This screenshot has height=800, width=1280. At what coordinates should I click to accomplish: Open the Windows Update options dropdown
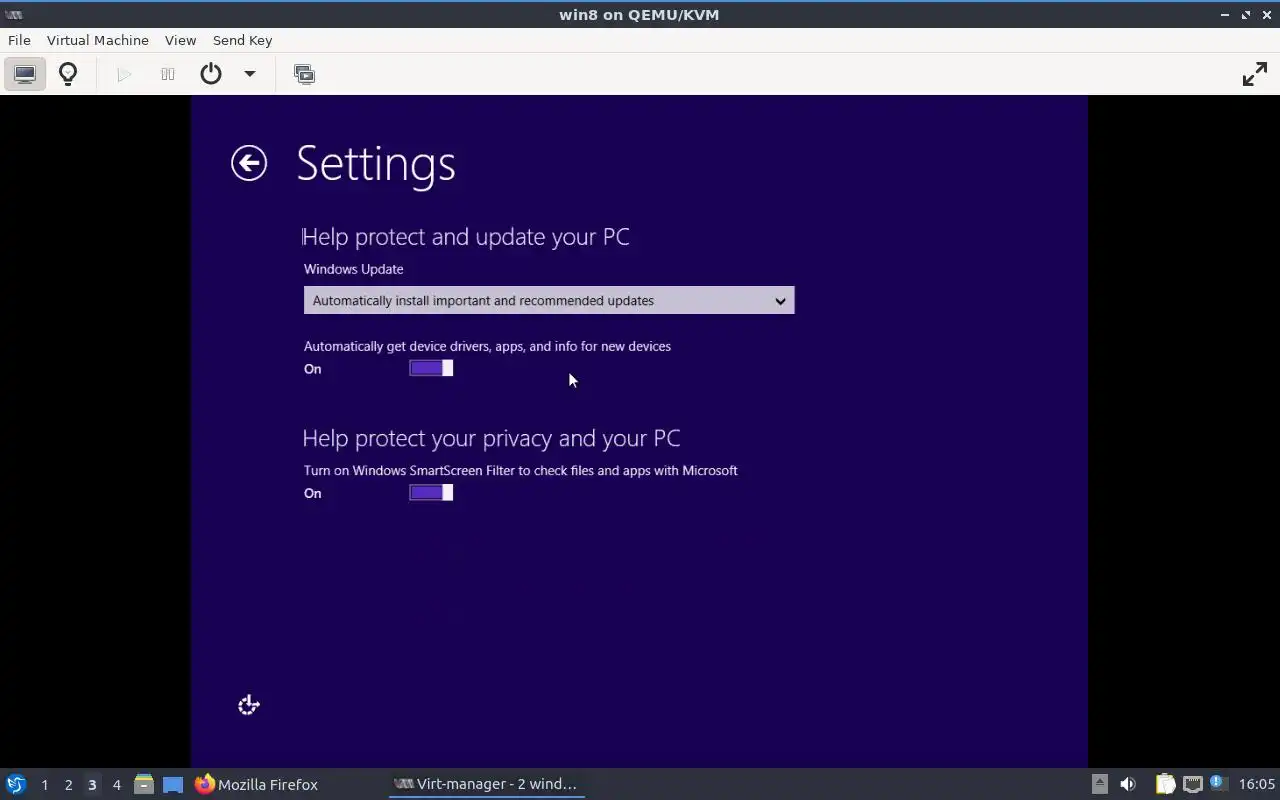click(x=549, y=300)
